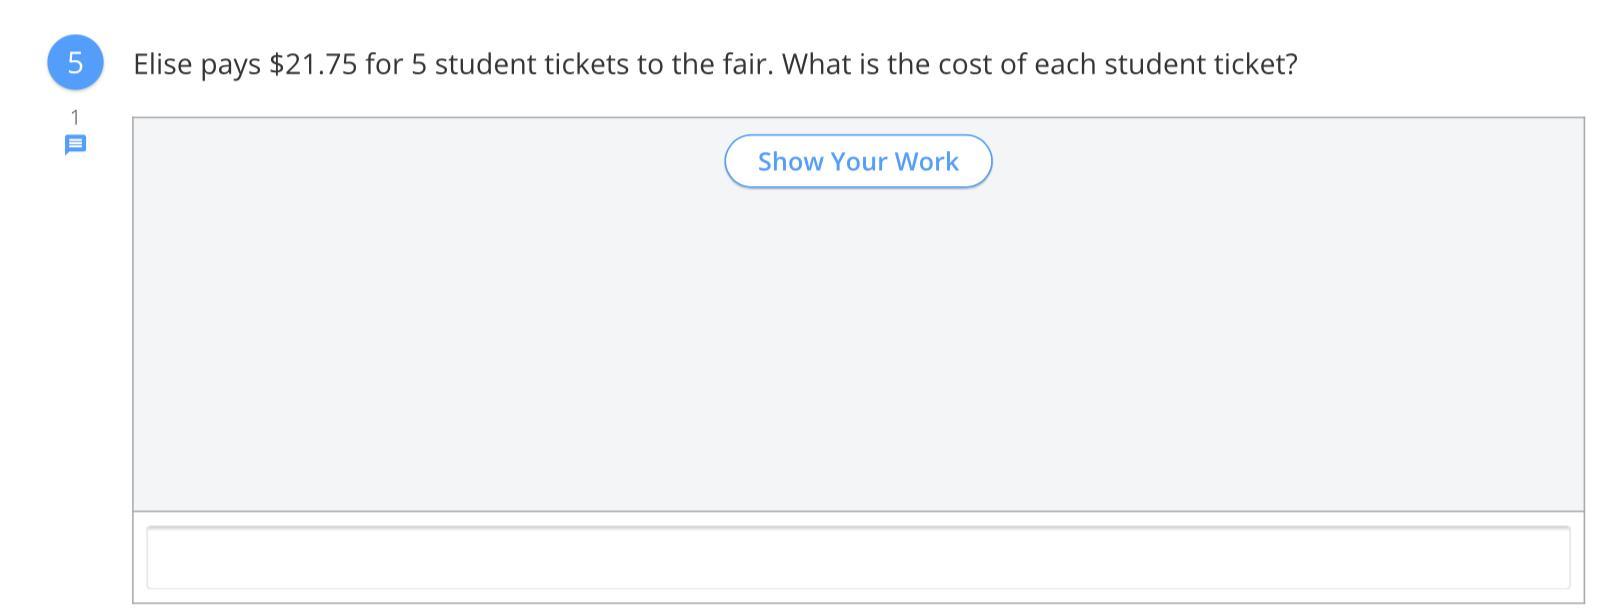Click the word "Elise" in the question text

point(162,65)
